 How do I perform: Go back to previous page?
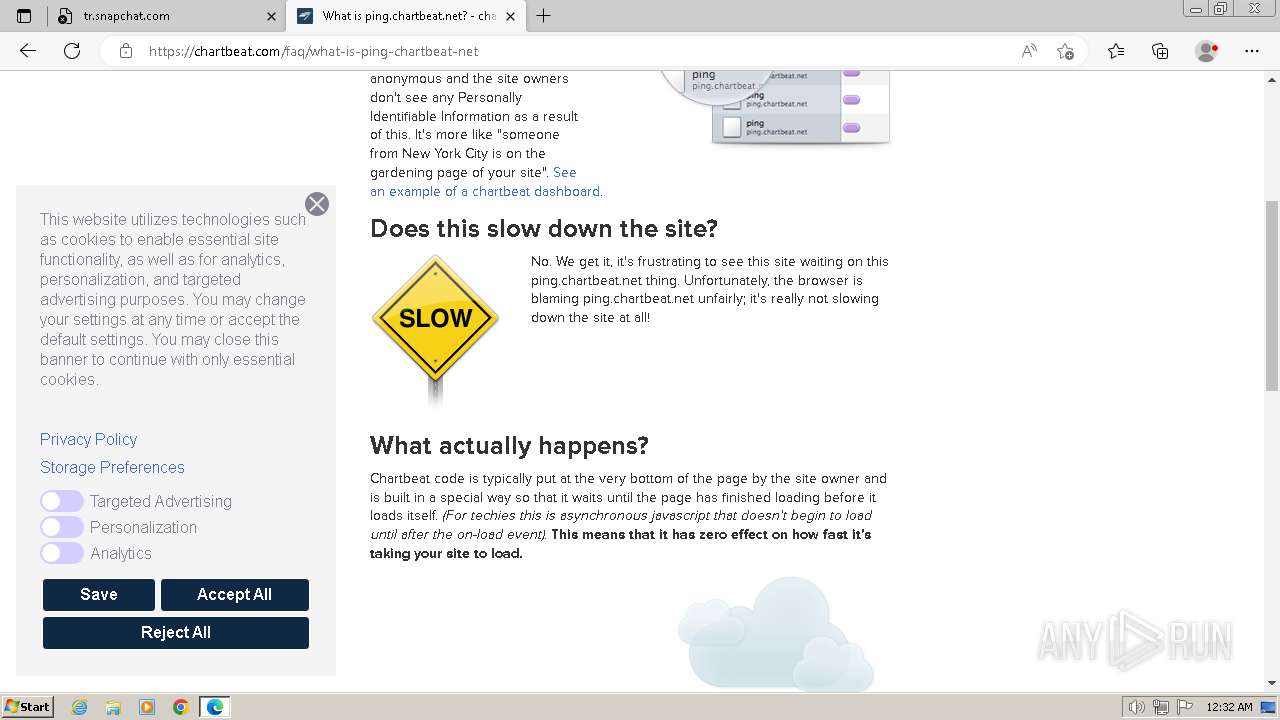coord(28,51)
